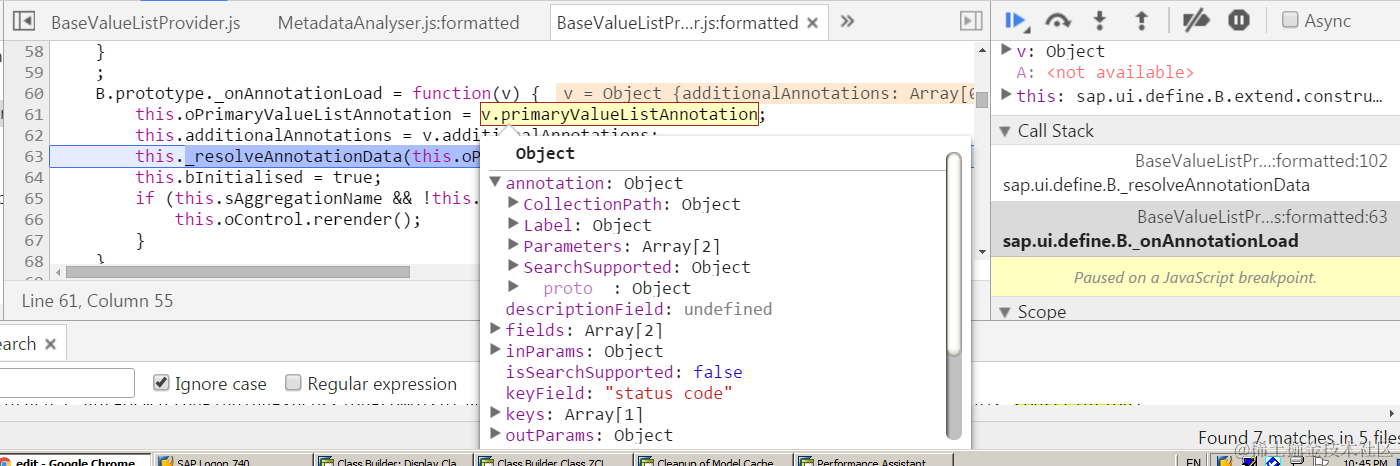Screen dimensions: 1400x466
Task: Click the descriptionField undefined entry
Action: [x=638, y=309]
